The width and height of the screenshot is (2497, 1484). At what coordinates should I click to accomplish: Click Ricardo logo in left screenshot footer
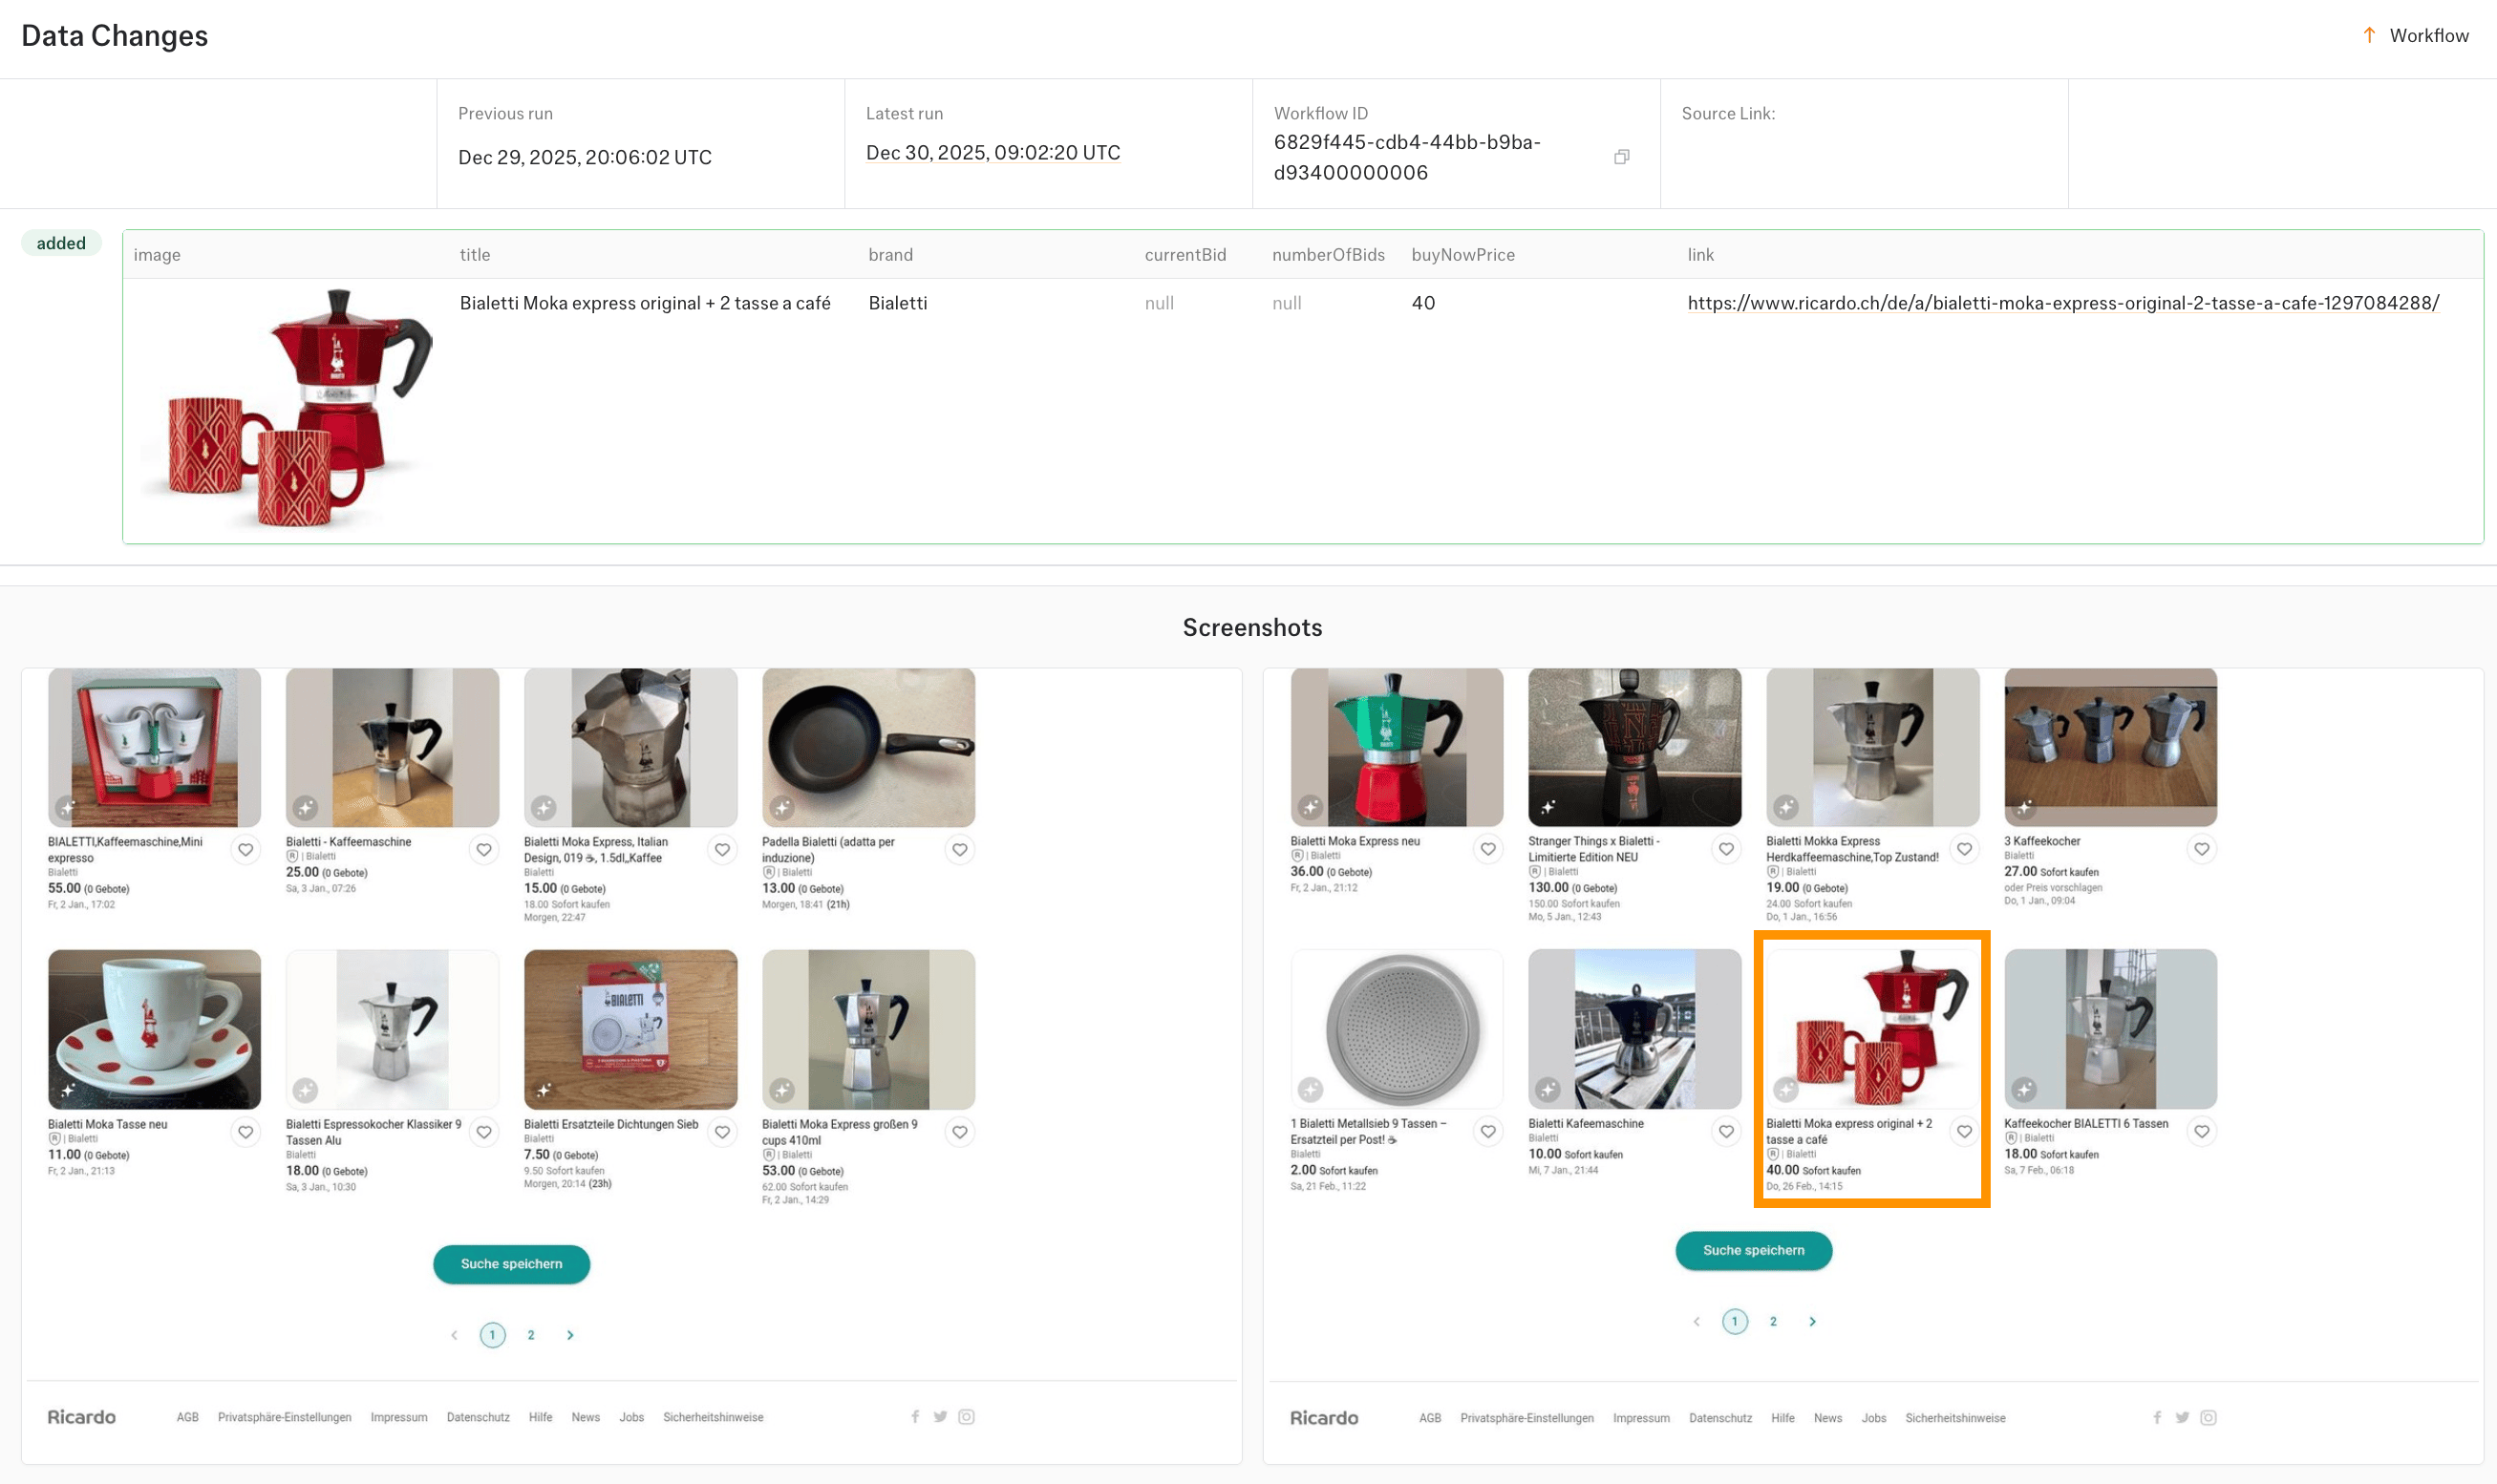click(81, 1417)
